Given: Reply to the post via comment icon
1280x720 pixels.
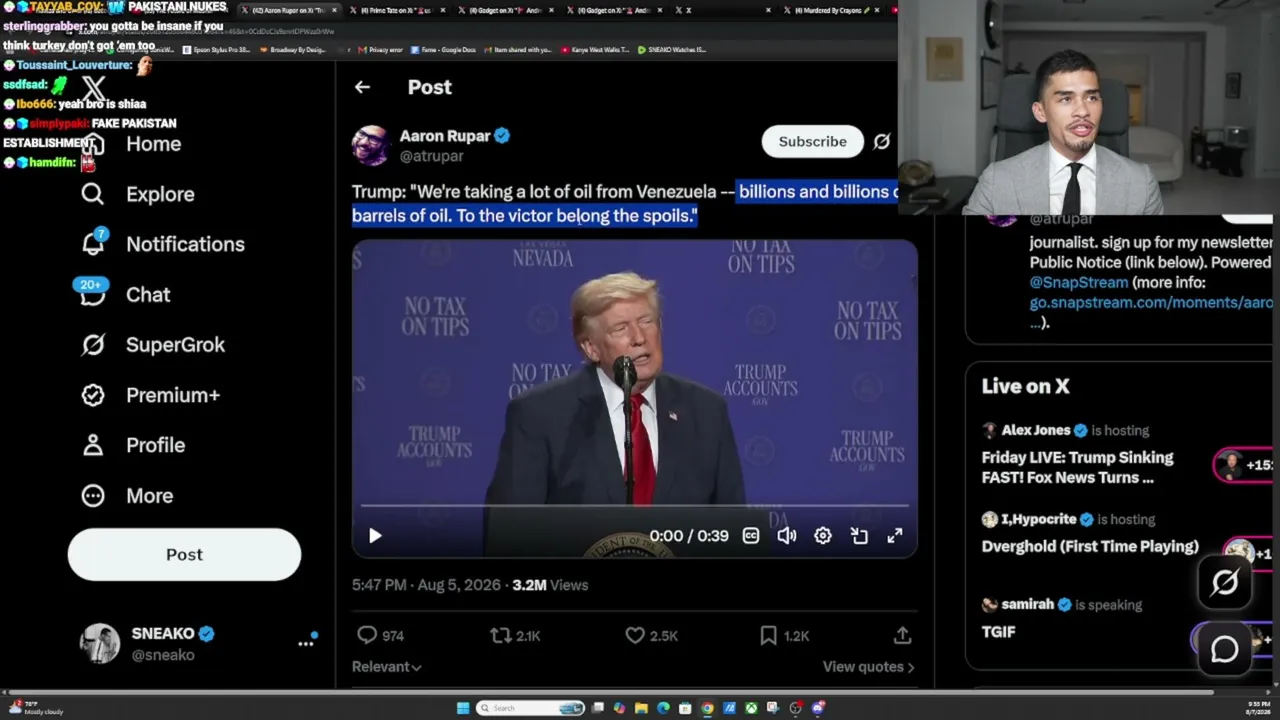Looking at the screenshot, I should [367, 635].
